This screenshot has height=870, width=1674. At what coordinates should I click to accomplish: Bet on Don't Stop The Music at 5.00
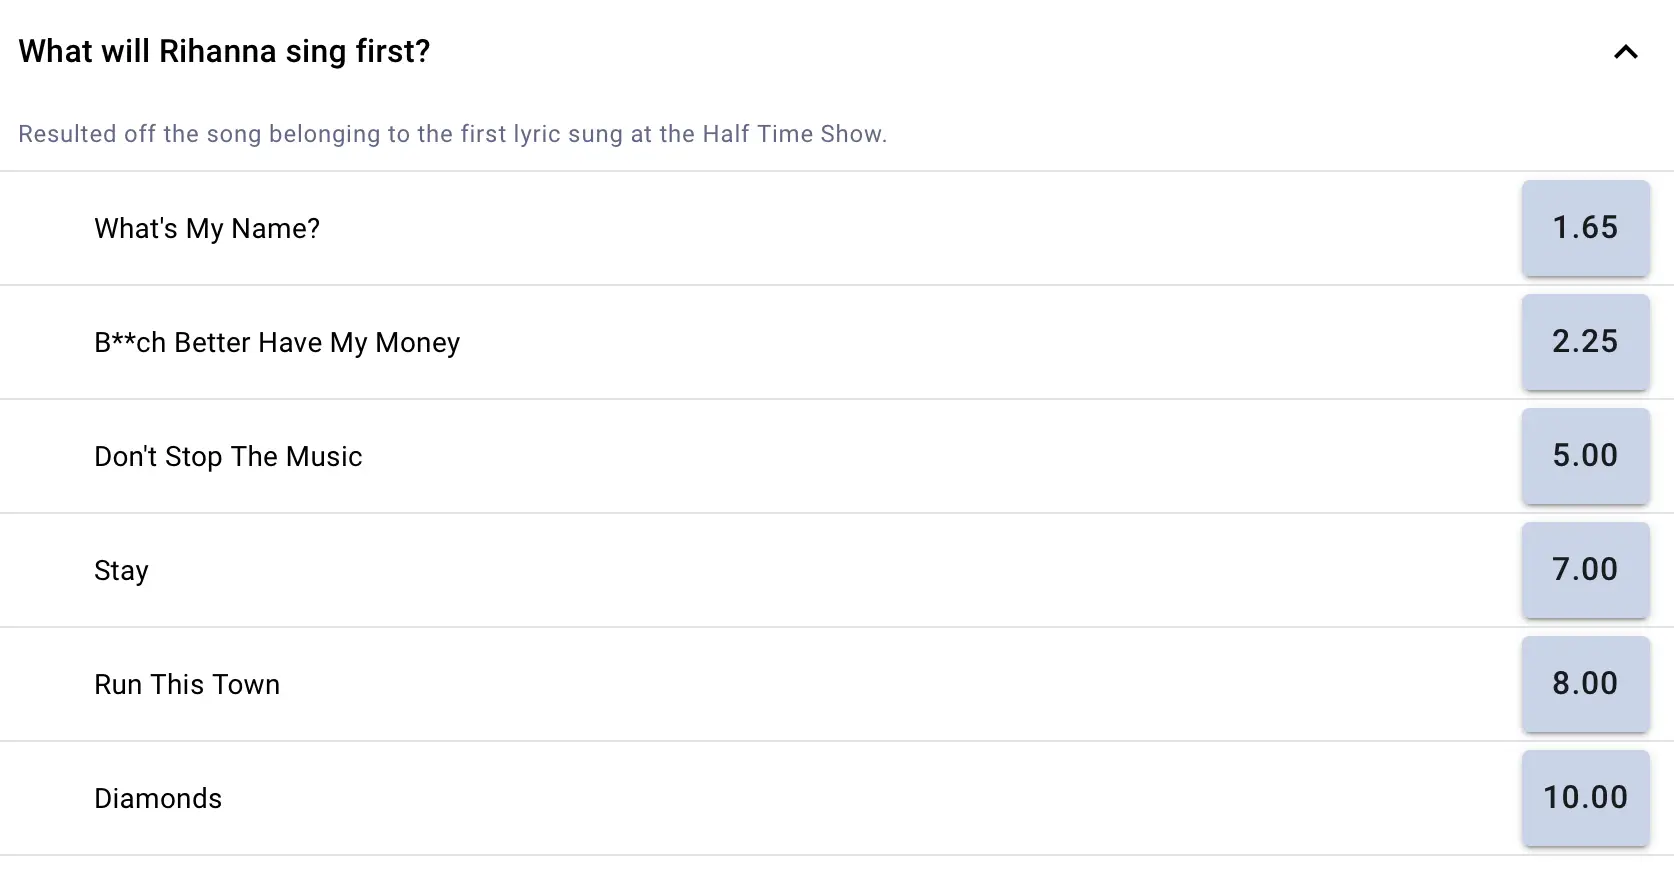pyautogui.click(x=1585, y=456)
